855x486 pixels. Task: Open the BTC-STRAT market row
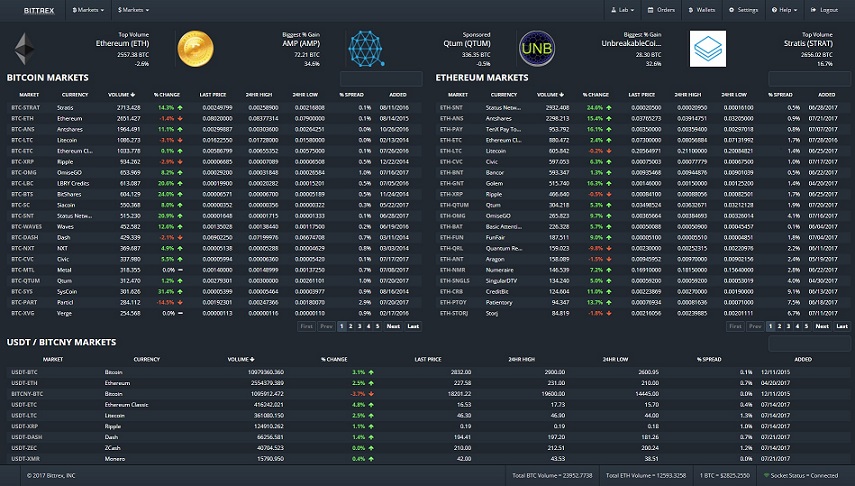(x=214, y=108)
